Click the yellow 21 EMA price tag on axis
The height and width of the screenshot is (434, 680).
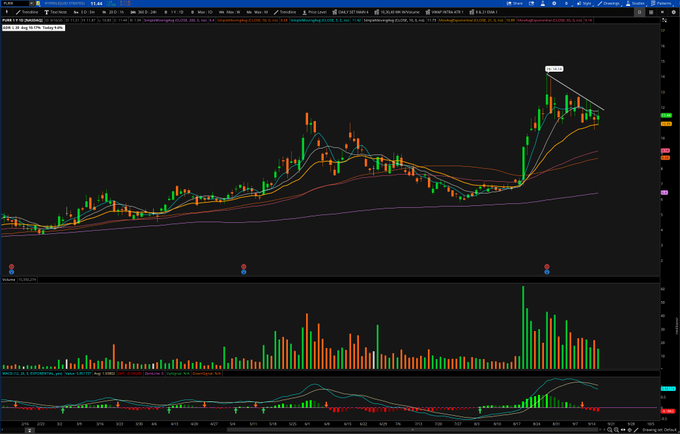[666, 124]
